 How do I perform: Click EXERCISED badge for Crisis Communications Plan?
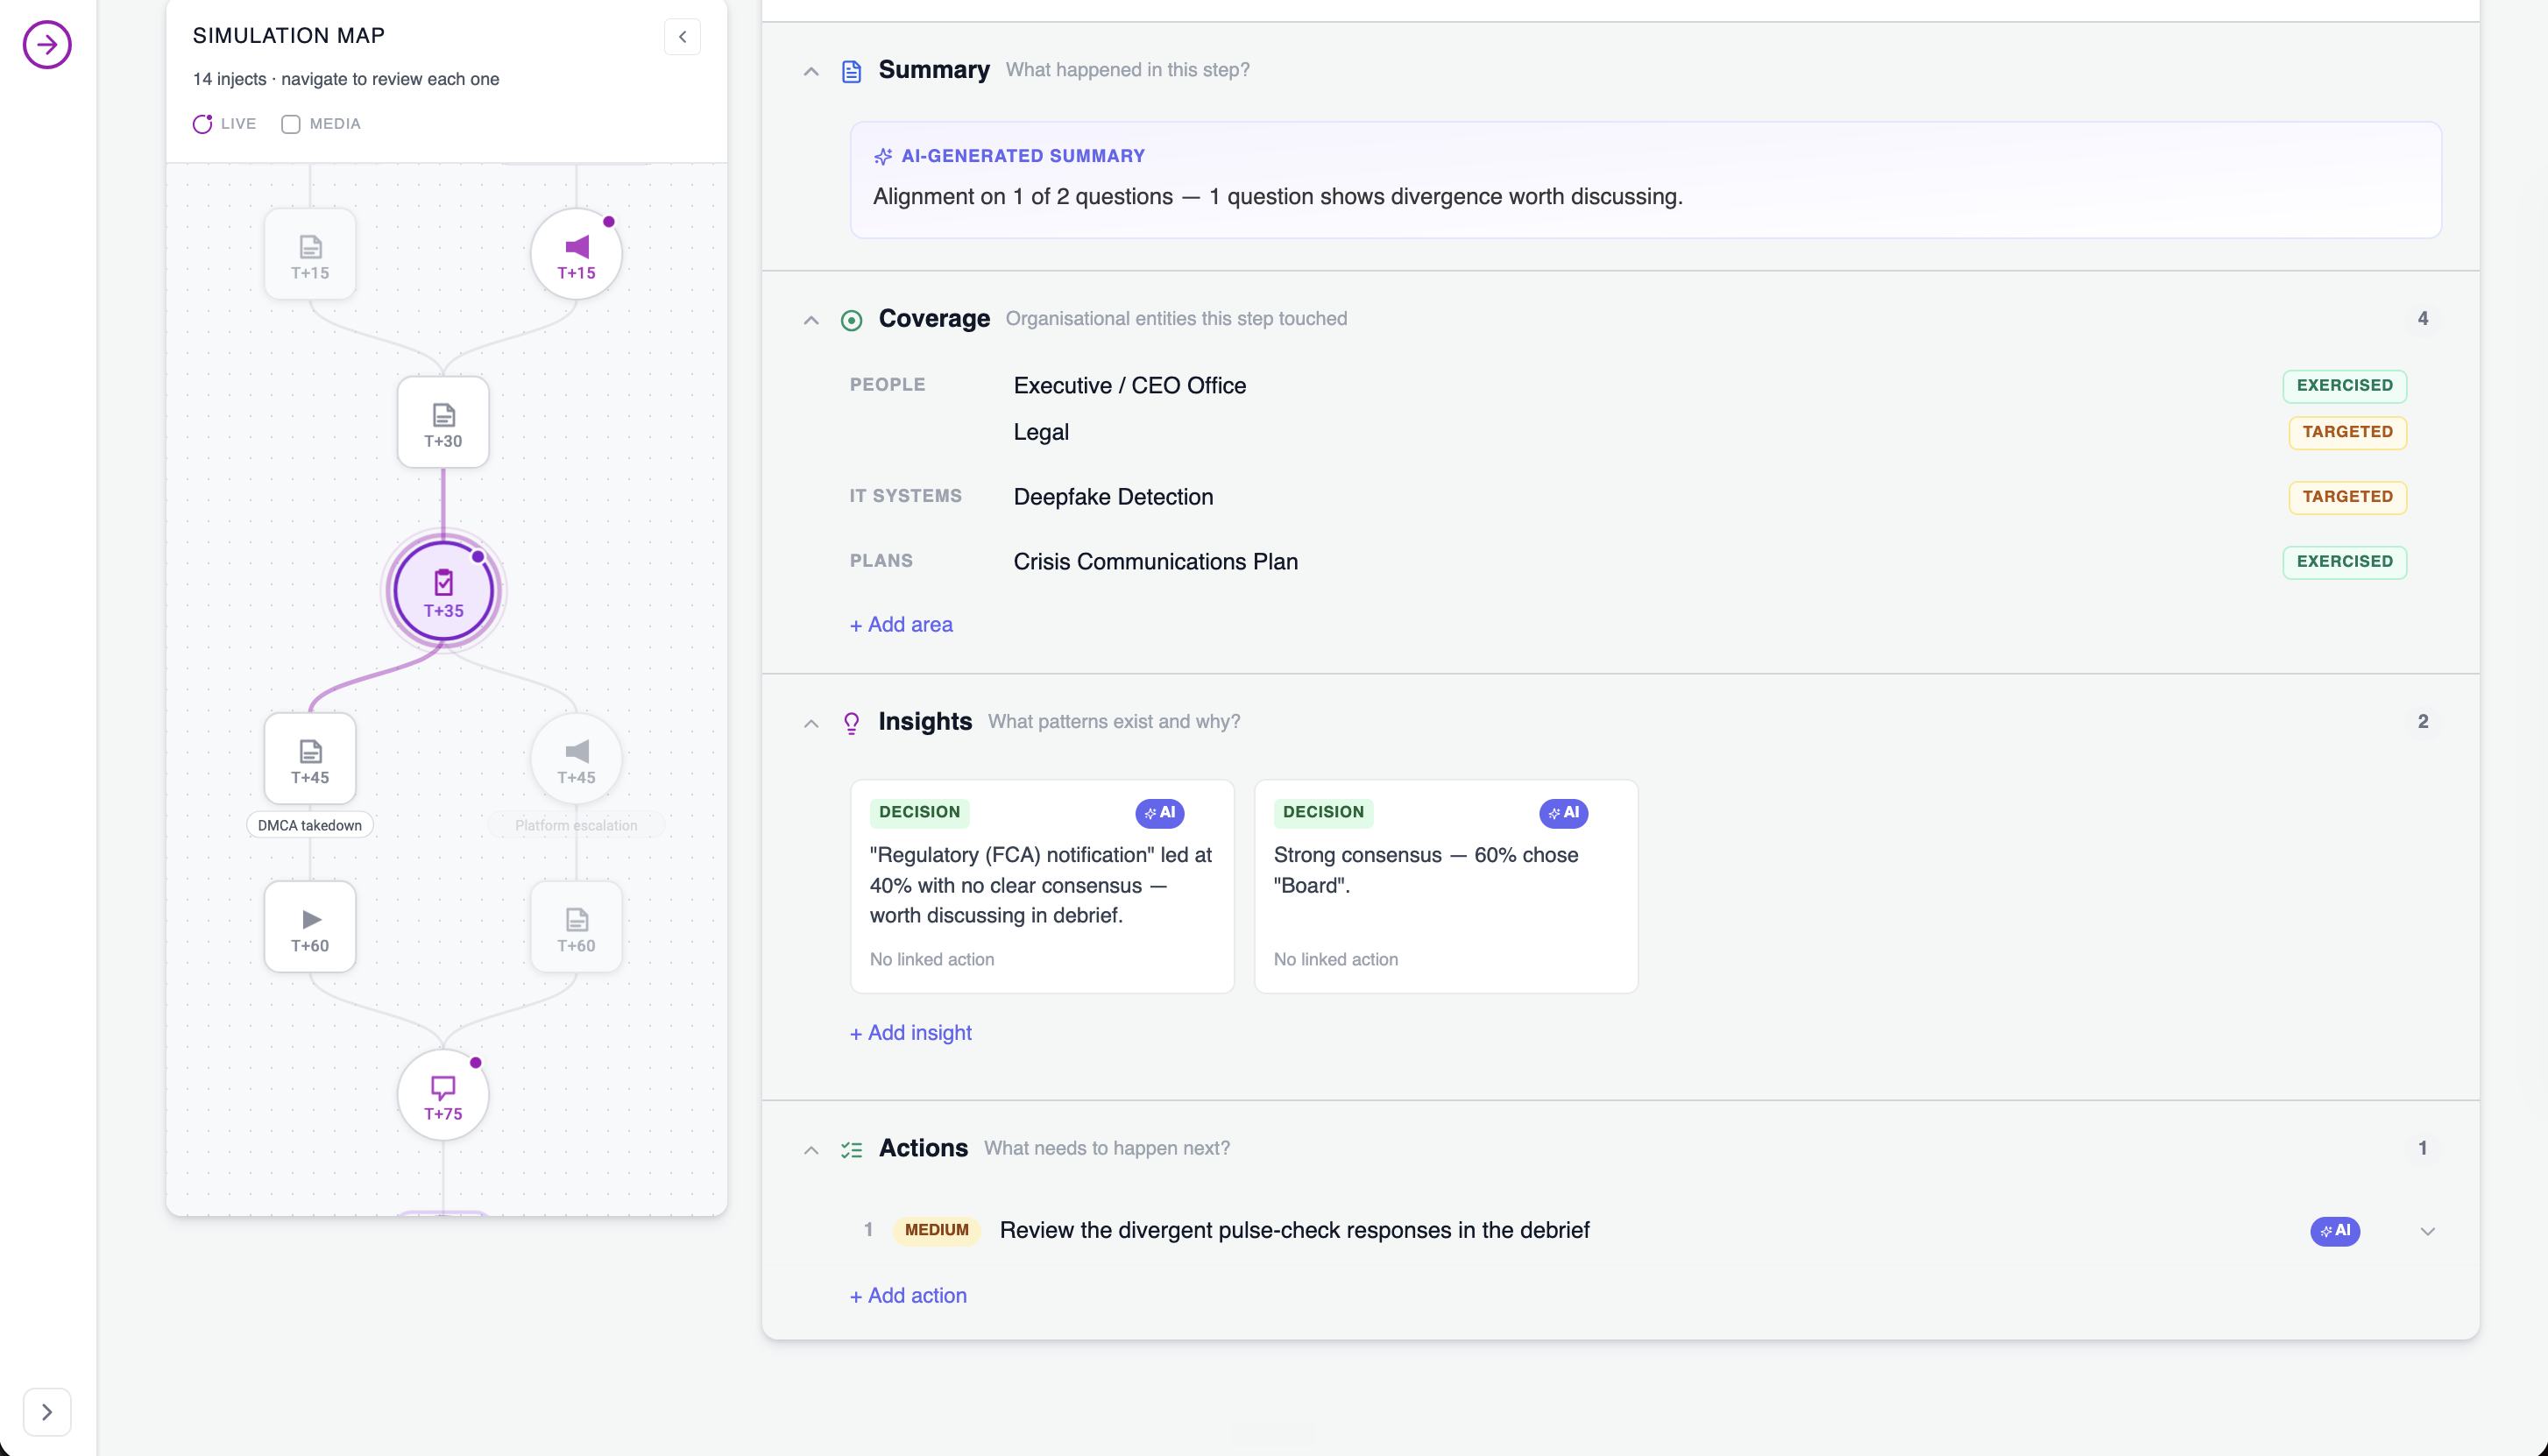click(x=2345, y=562)
